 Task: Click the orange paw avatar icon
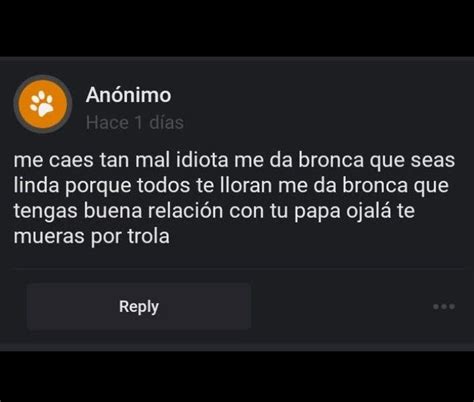(42, 104)
